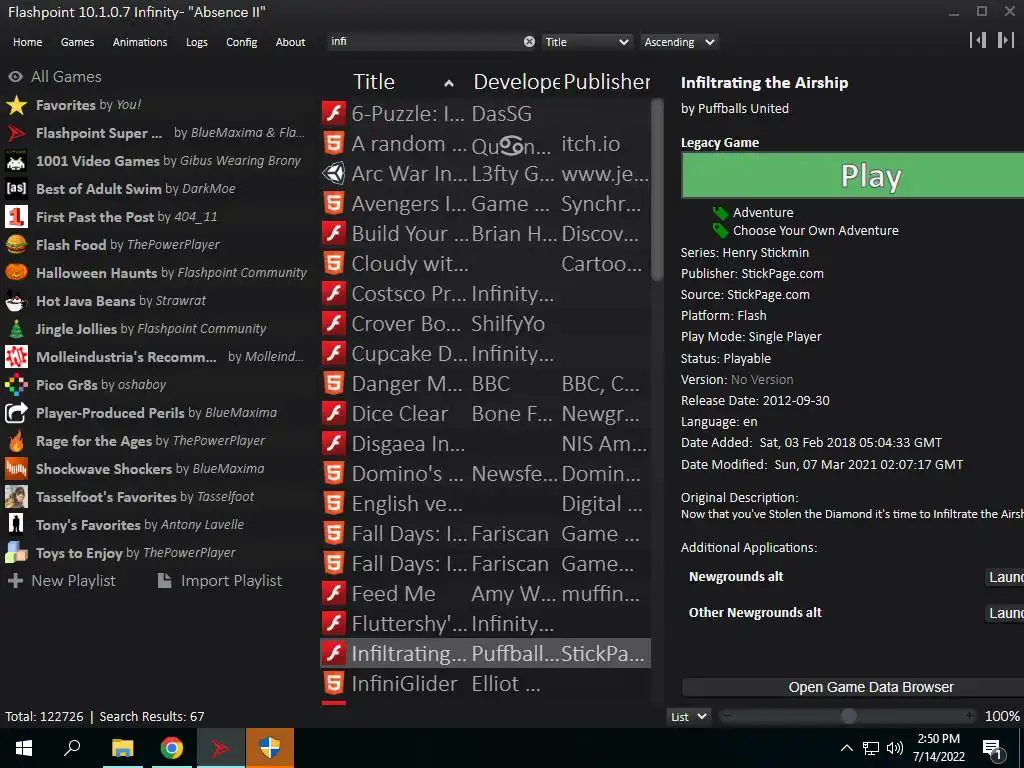Click All Games in the sidebar
Screen dimensions: 1024x768
click(x=55, y=76)
